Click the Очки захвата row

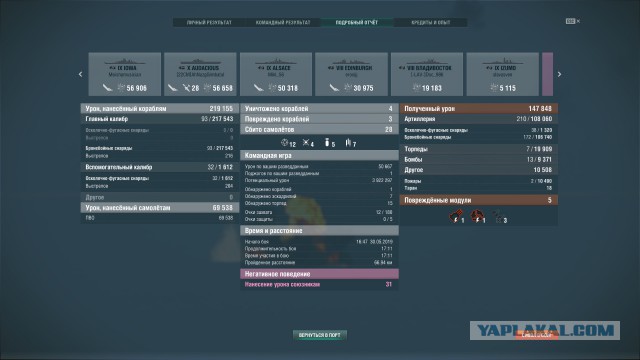[319, 212]
